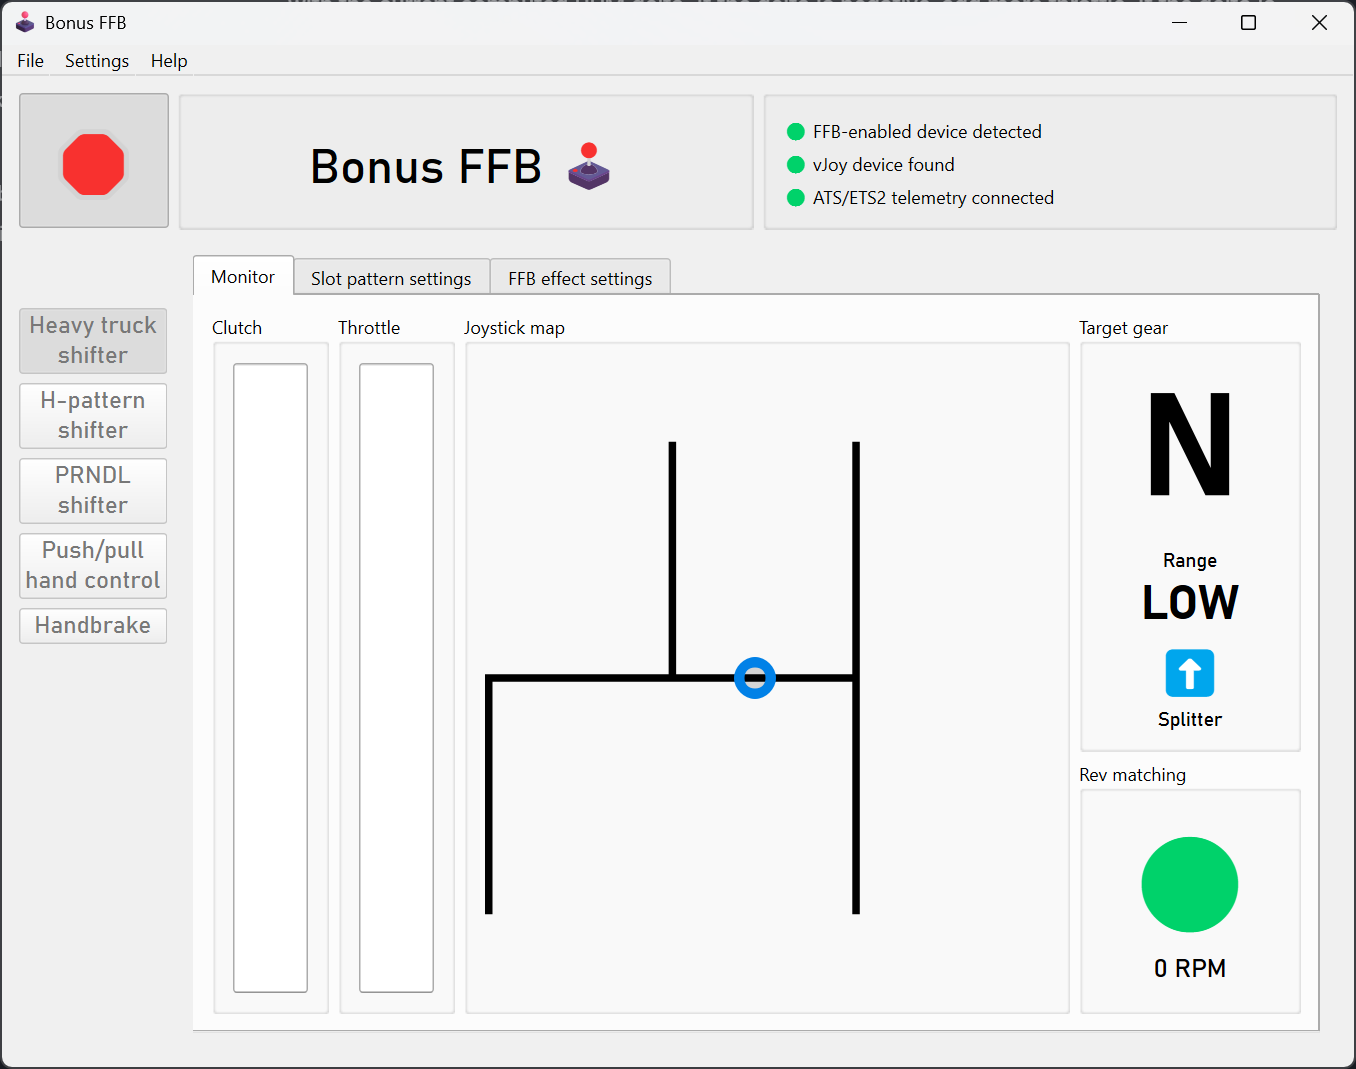The image size is (1356, 1069).
Task: Click the Bonus FFB heading text
Action: click(427, 166)
